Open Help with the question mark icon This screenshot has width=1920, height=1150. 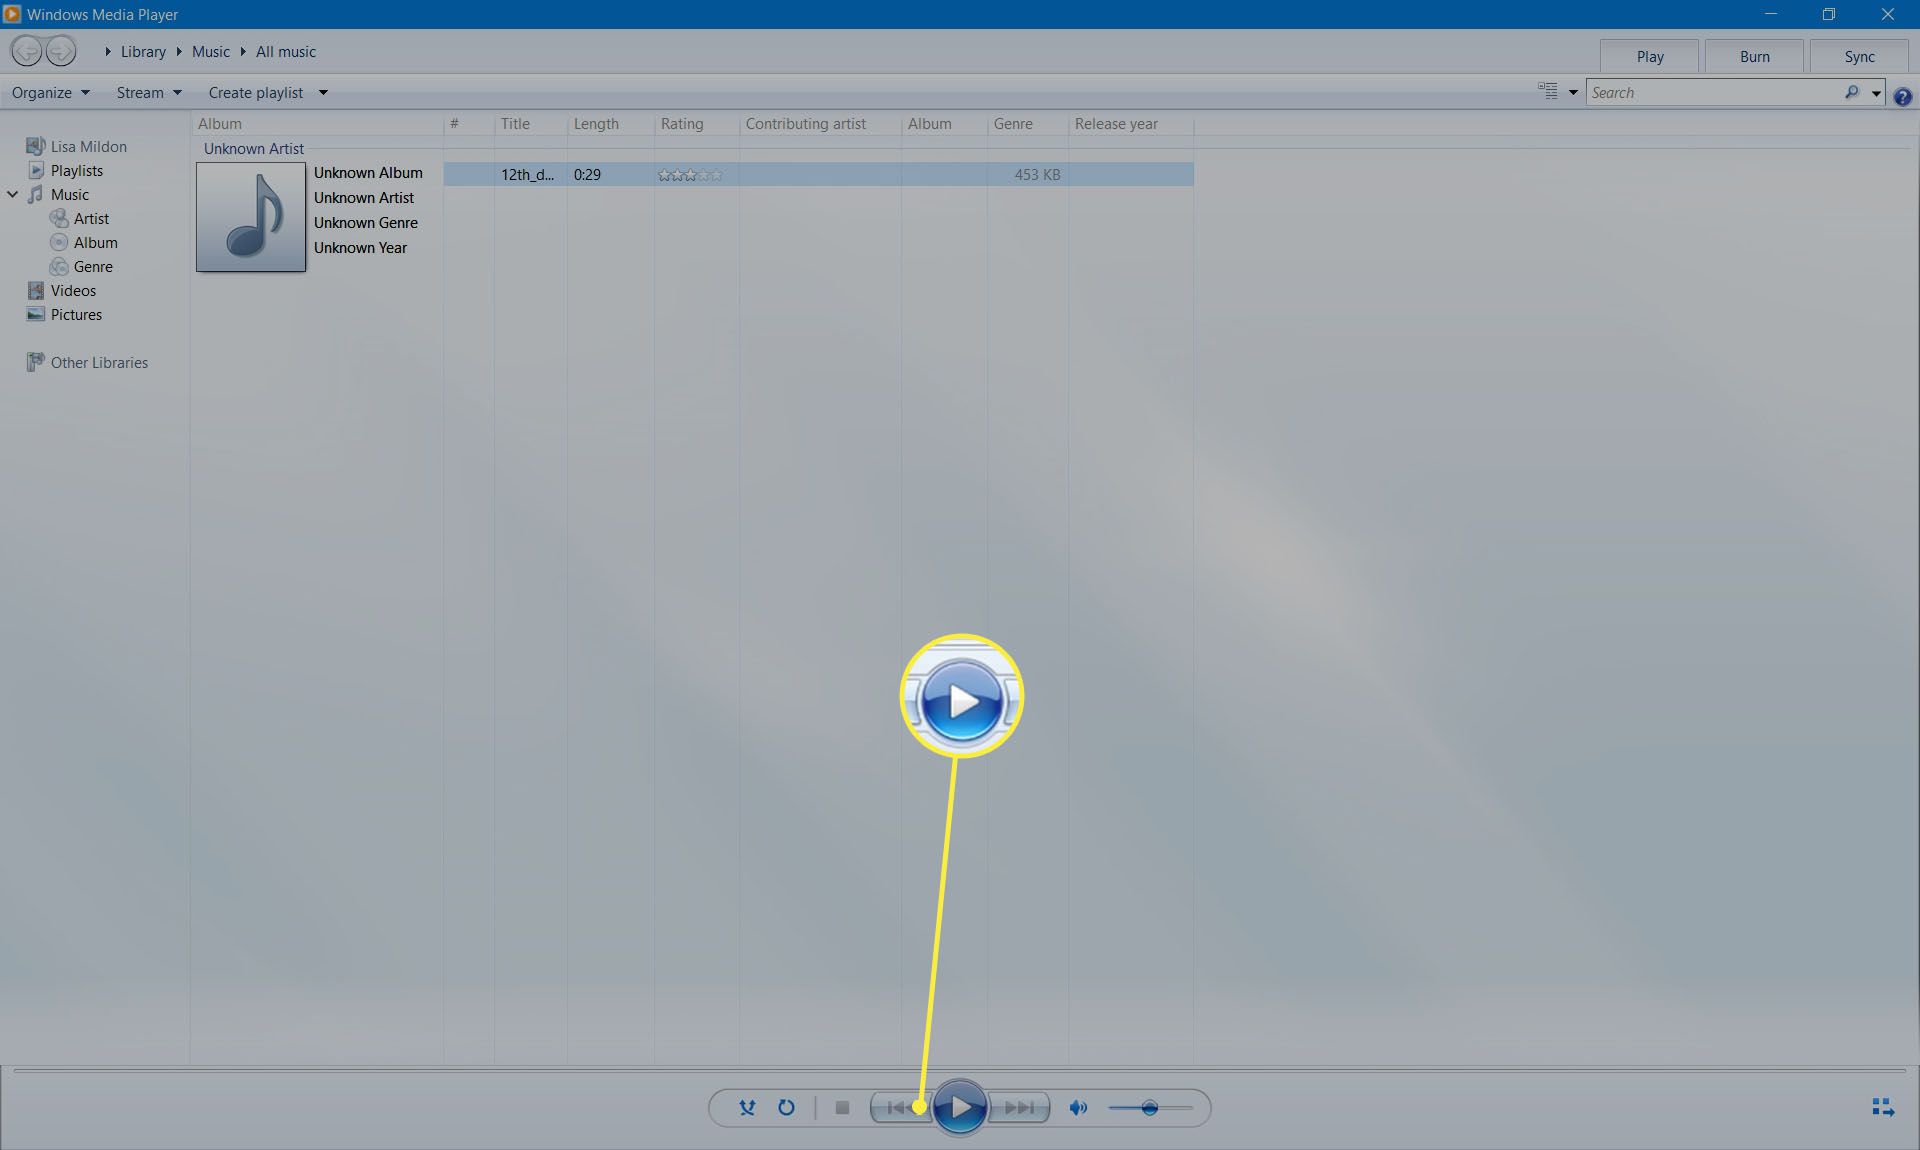1902,96
